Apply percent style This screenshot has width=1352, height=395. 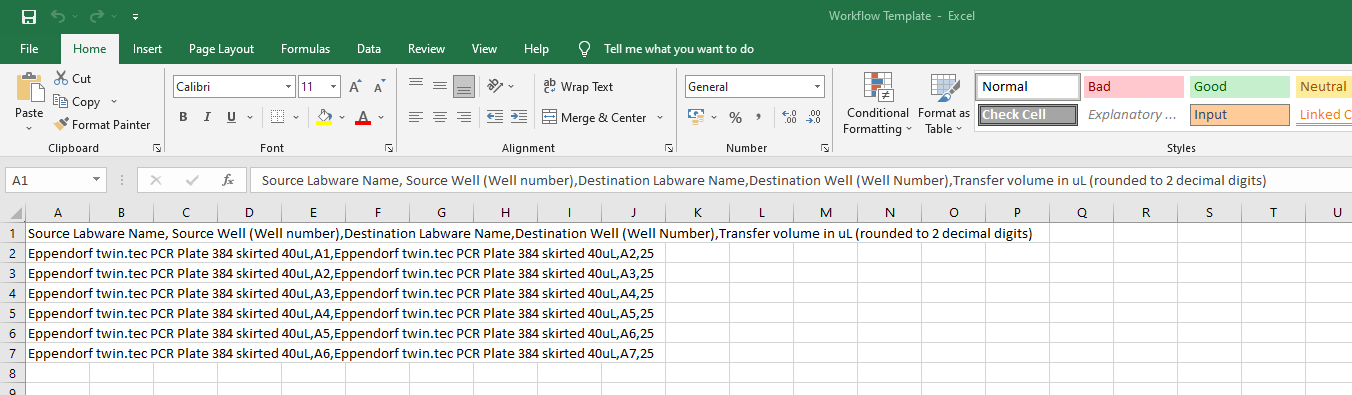coord(735,117)
